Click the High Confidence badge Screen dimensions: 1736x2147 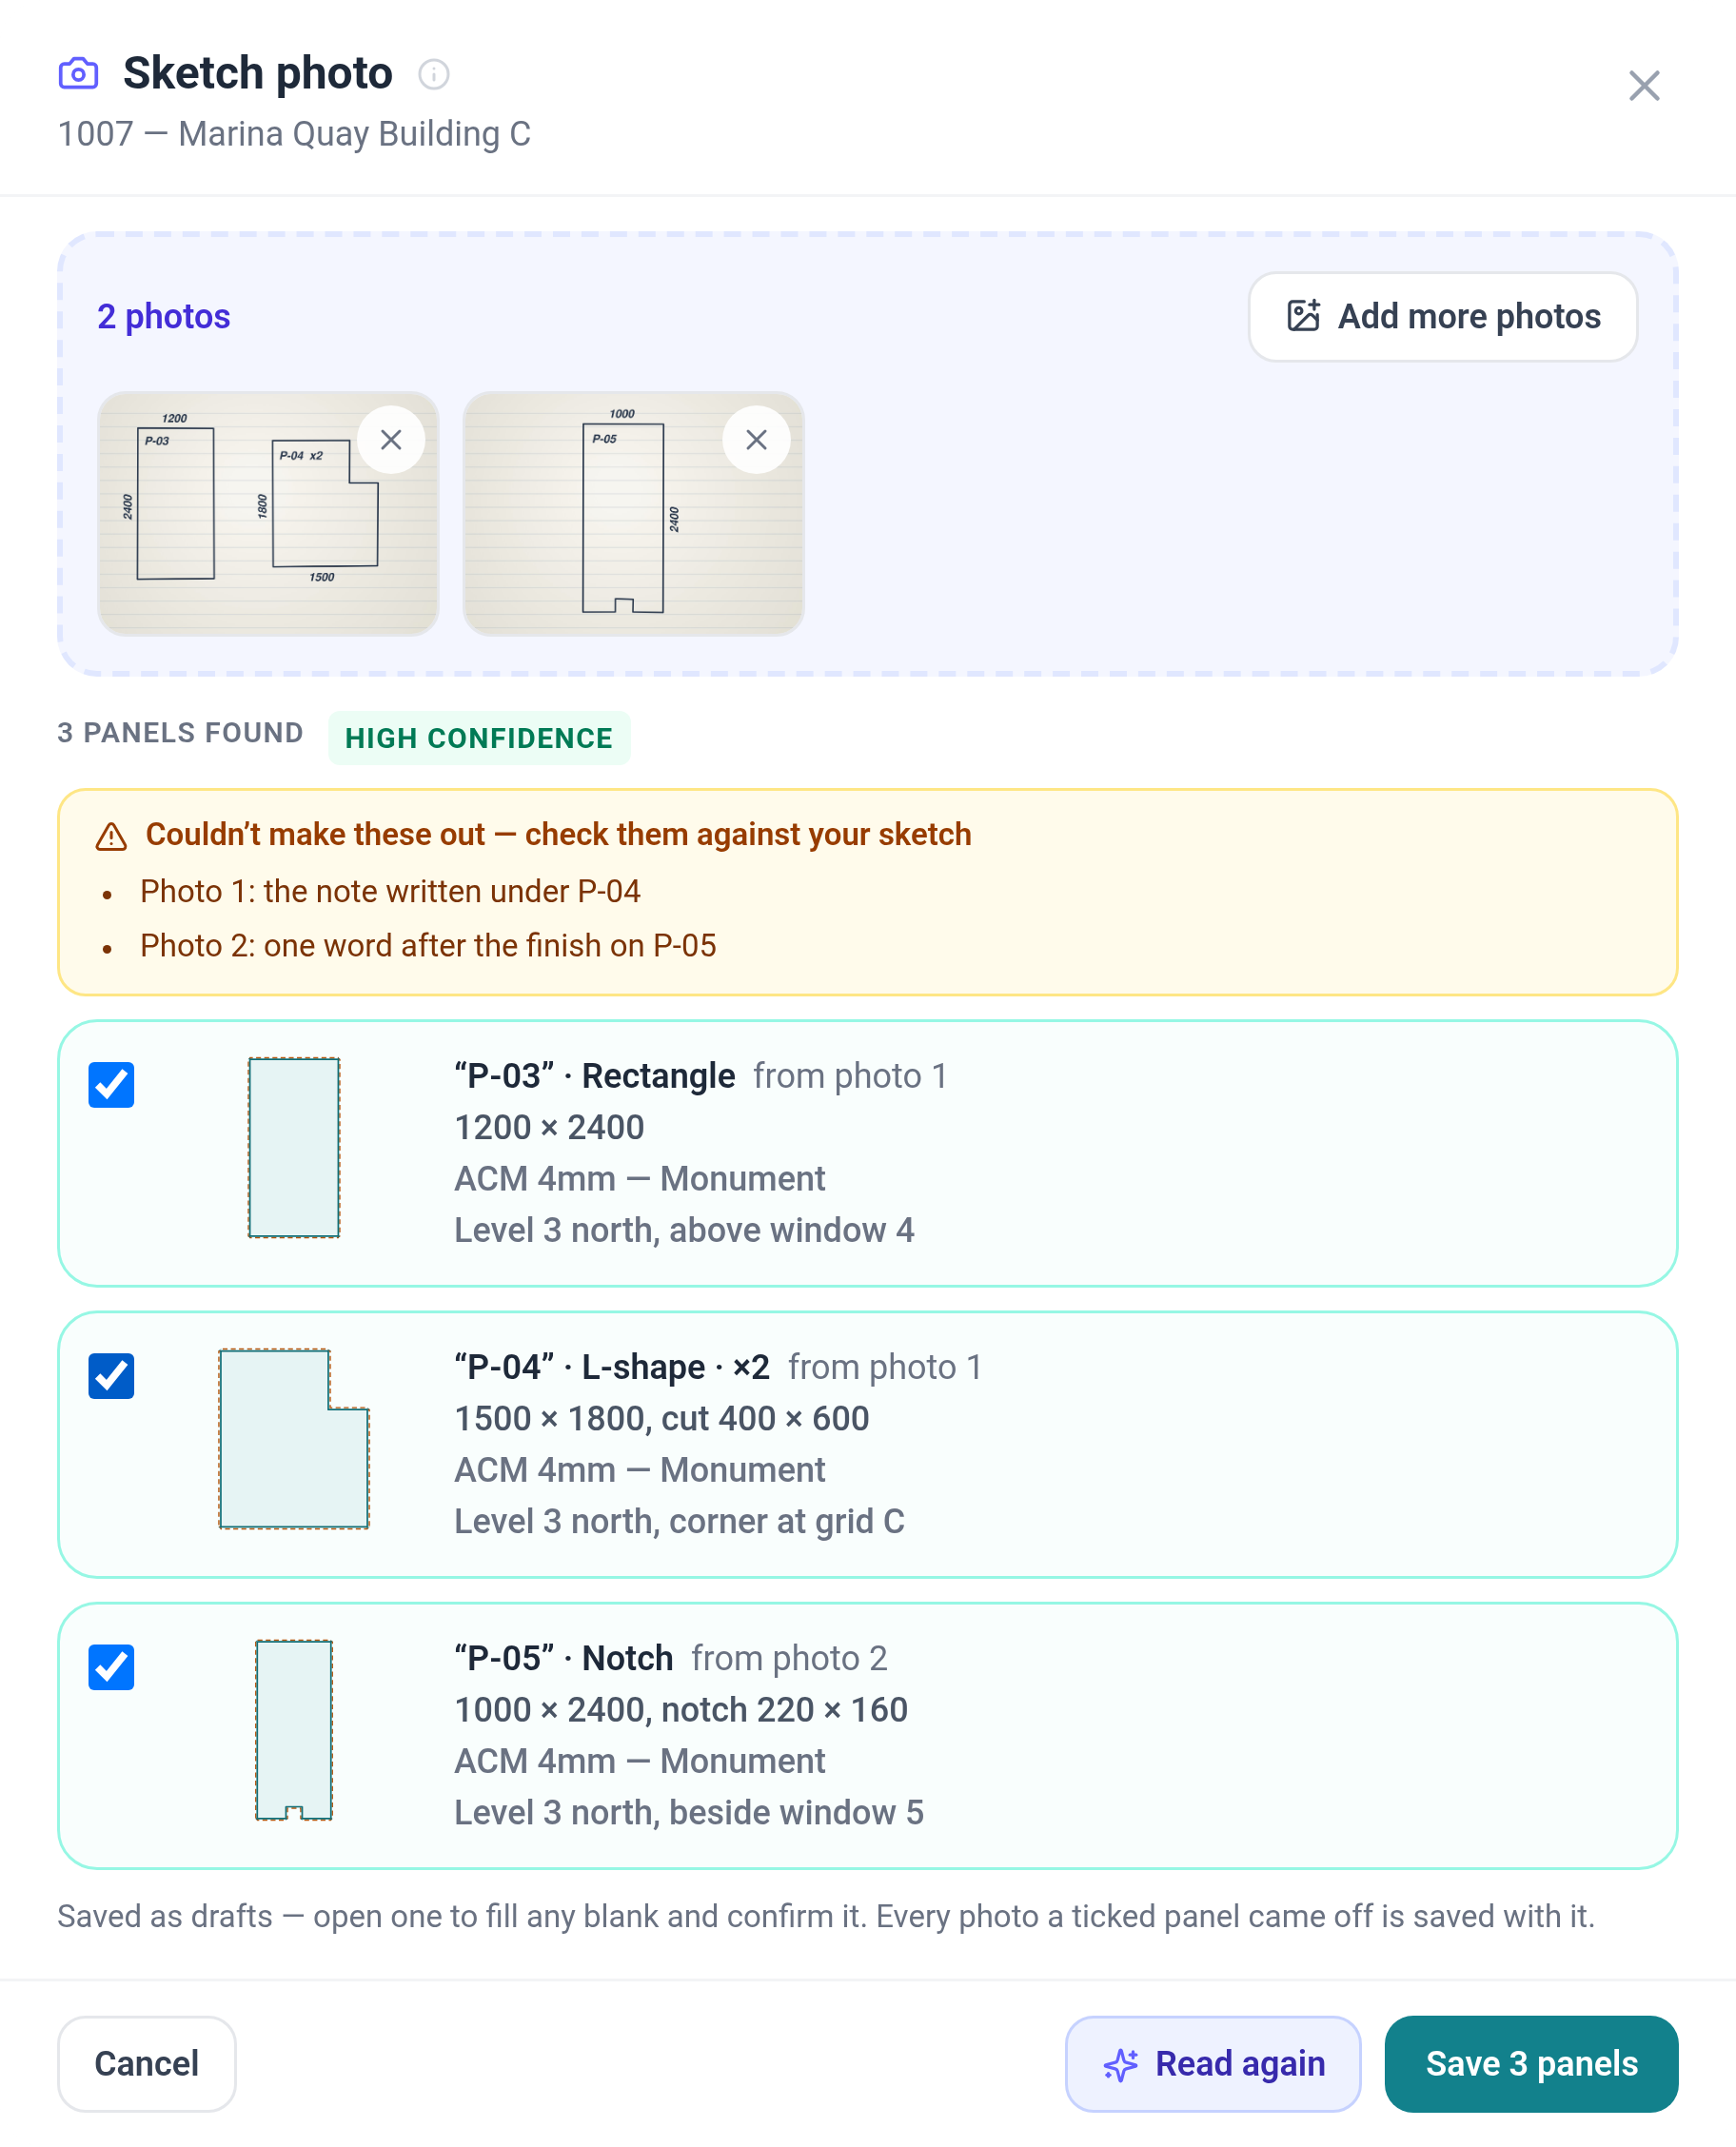click(x=479, y=738)
